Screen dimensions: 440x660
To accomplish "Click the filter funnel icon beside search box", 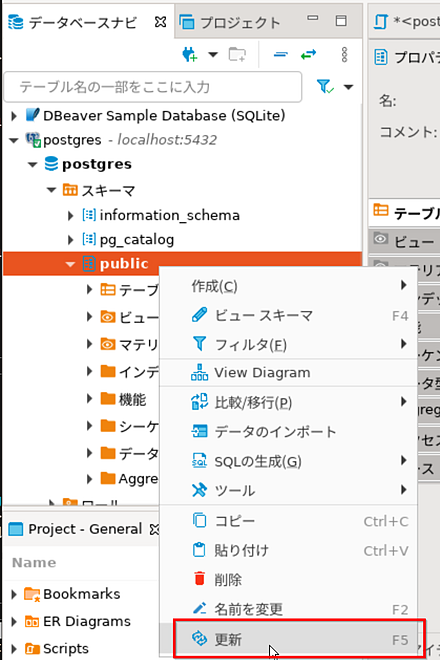I will (x=325, y=87).
